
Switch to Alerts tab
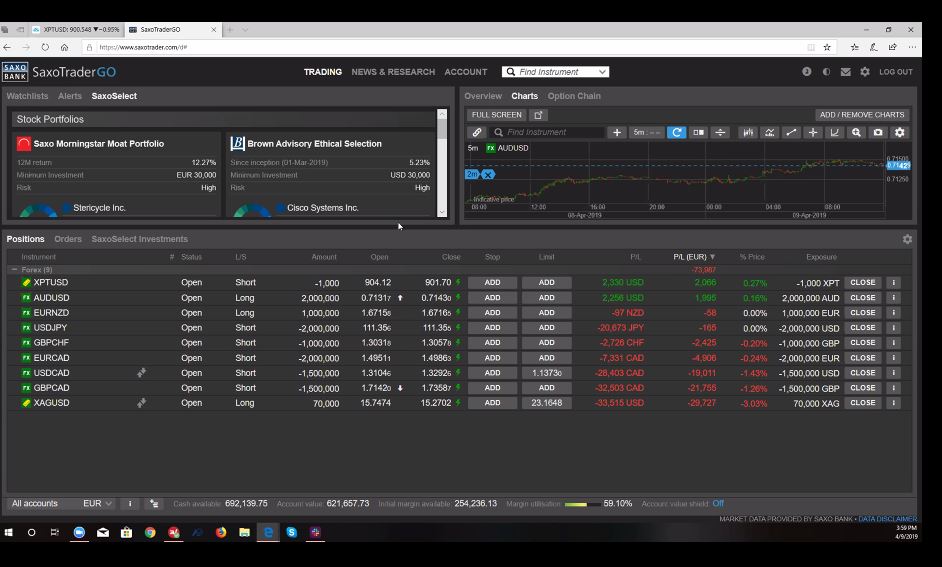[x=70, y=96]
